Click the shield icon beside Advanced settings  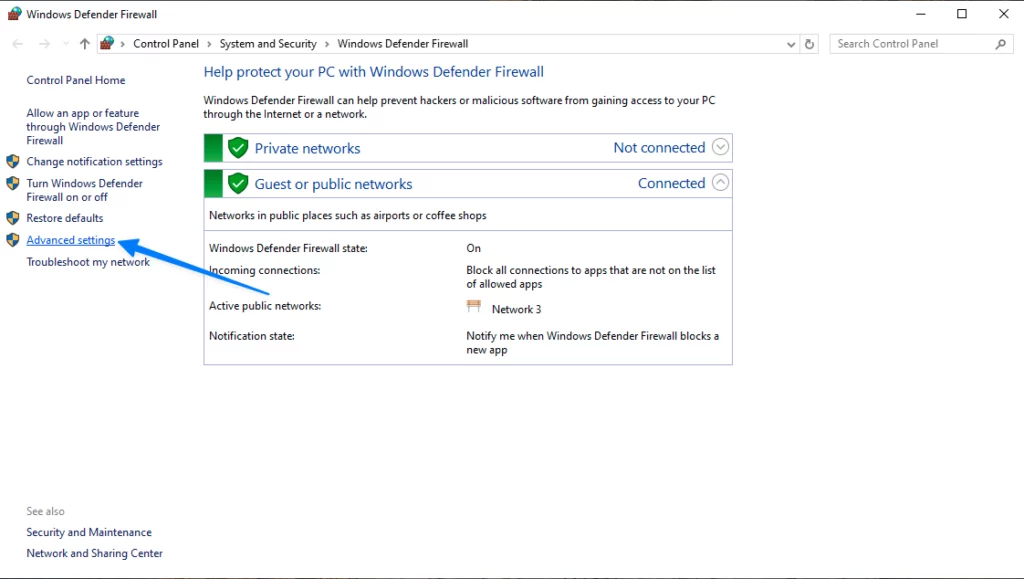(x=11, y=240)
